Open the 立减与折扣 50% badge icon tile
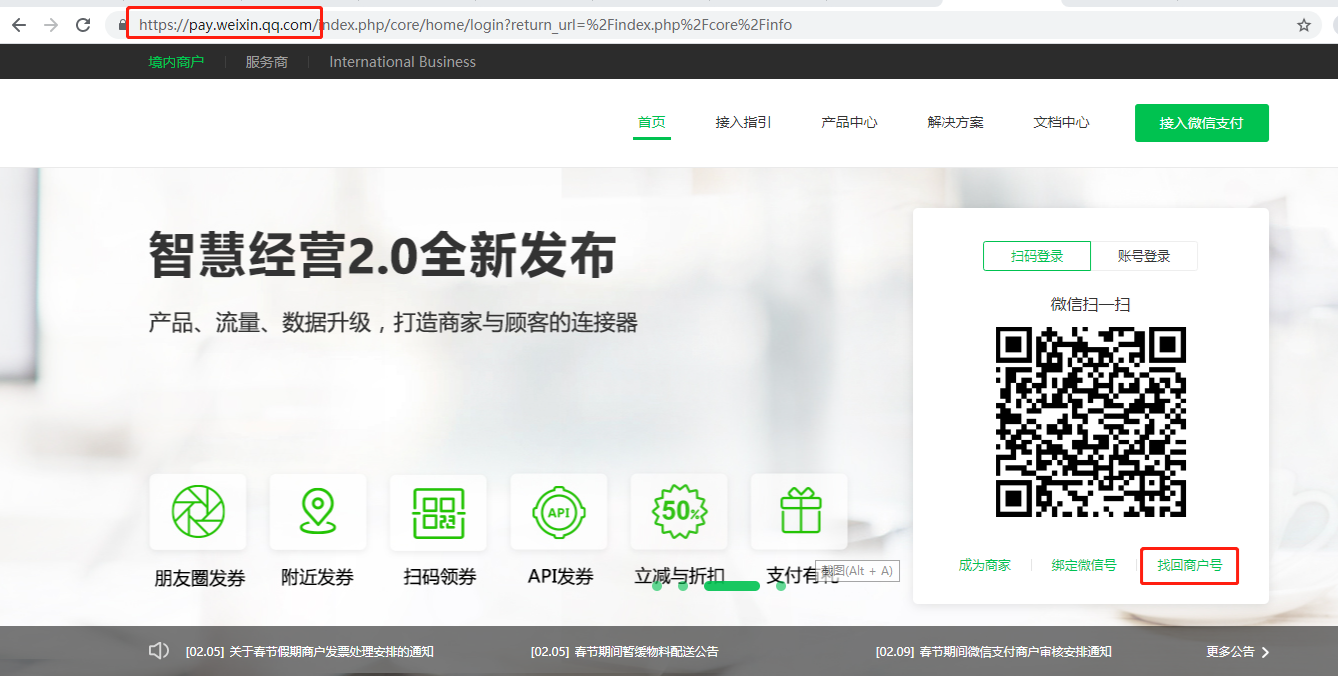The height and width of the screenshot is (681, 1338). pos(679,512)
